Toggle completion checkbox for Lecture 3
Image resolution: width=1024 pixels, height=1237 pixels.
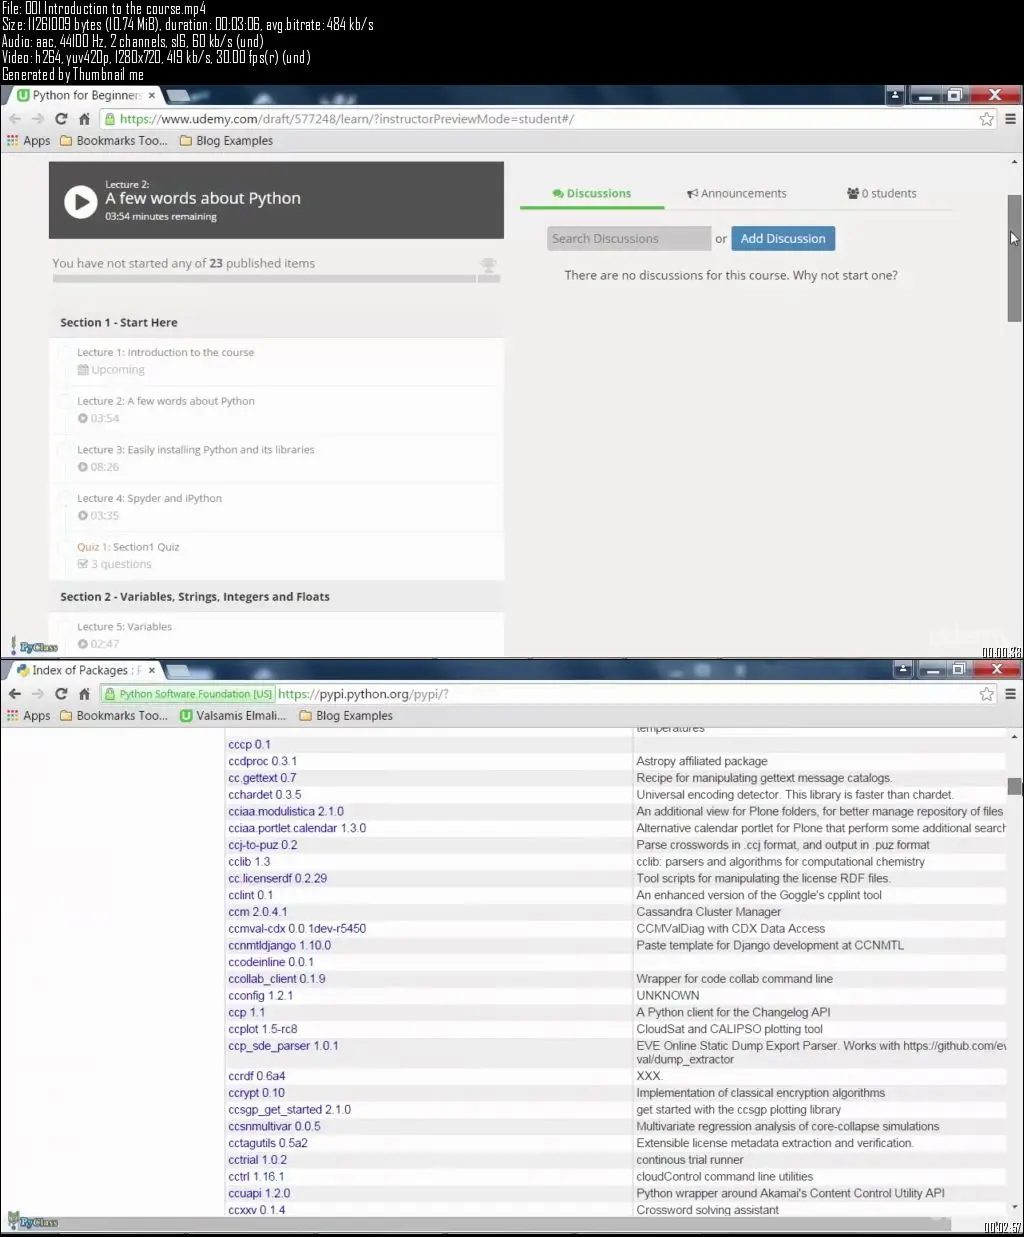[64, 450]
